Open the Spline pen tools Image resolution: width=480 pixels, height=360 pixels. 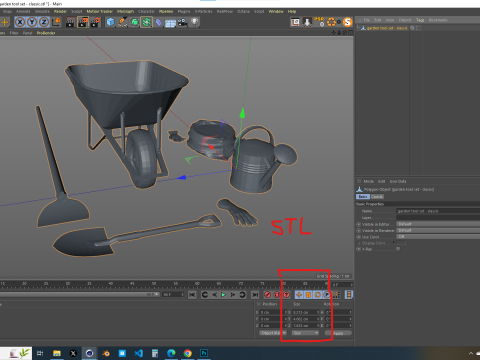click(x=122, y=22)
